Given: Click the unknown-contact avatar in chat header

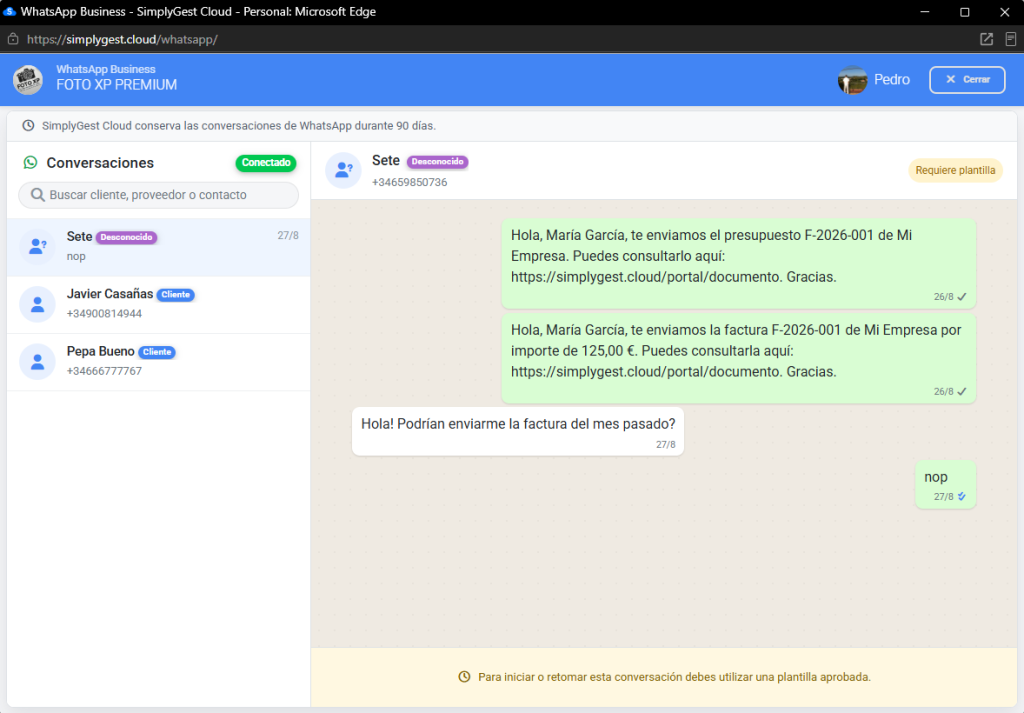Looking at the screenshot, I should pyautogui.click(x=344, y=170).
